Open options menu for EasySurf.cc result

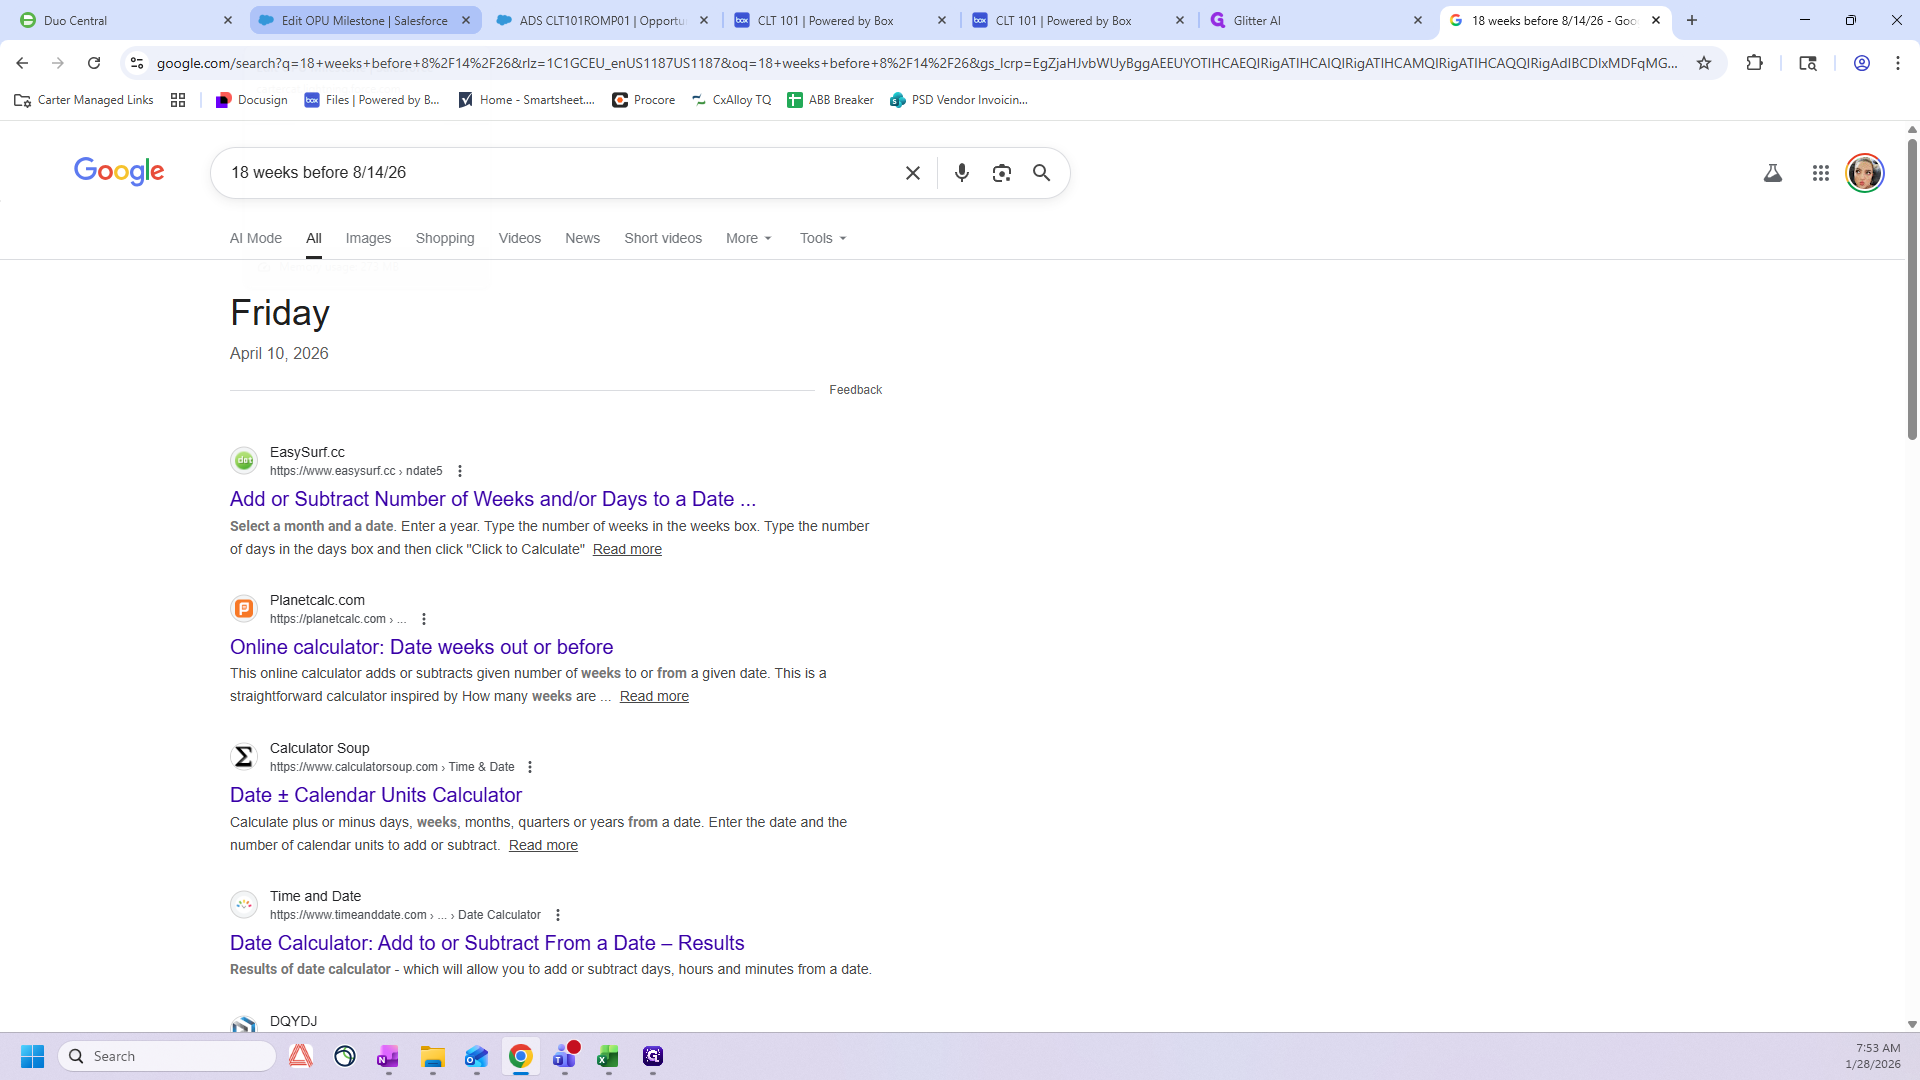(x=460, y=471)
